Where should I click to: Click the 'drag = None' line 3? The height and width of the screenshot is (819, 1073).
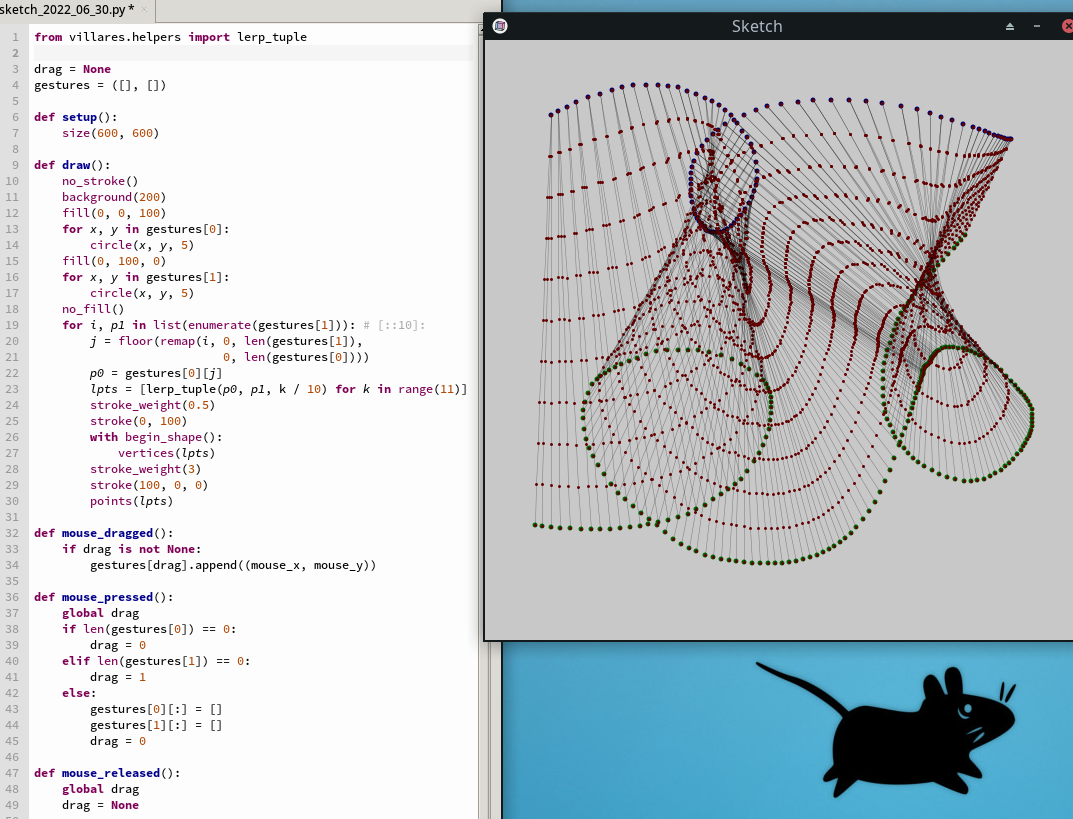coord(72,69)
